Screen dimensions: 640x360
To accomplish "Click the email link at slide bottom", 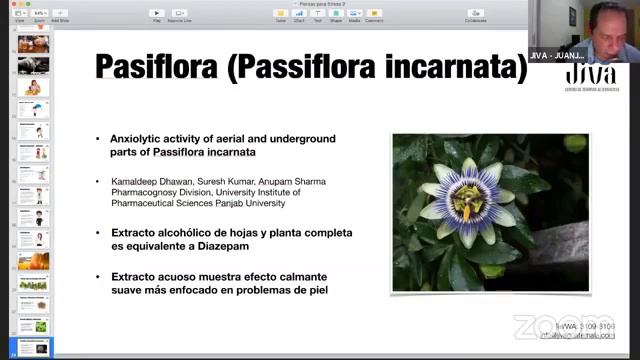I will (x=578, y=336).
